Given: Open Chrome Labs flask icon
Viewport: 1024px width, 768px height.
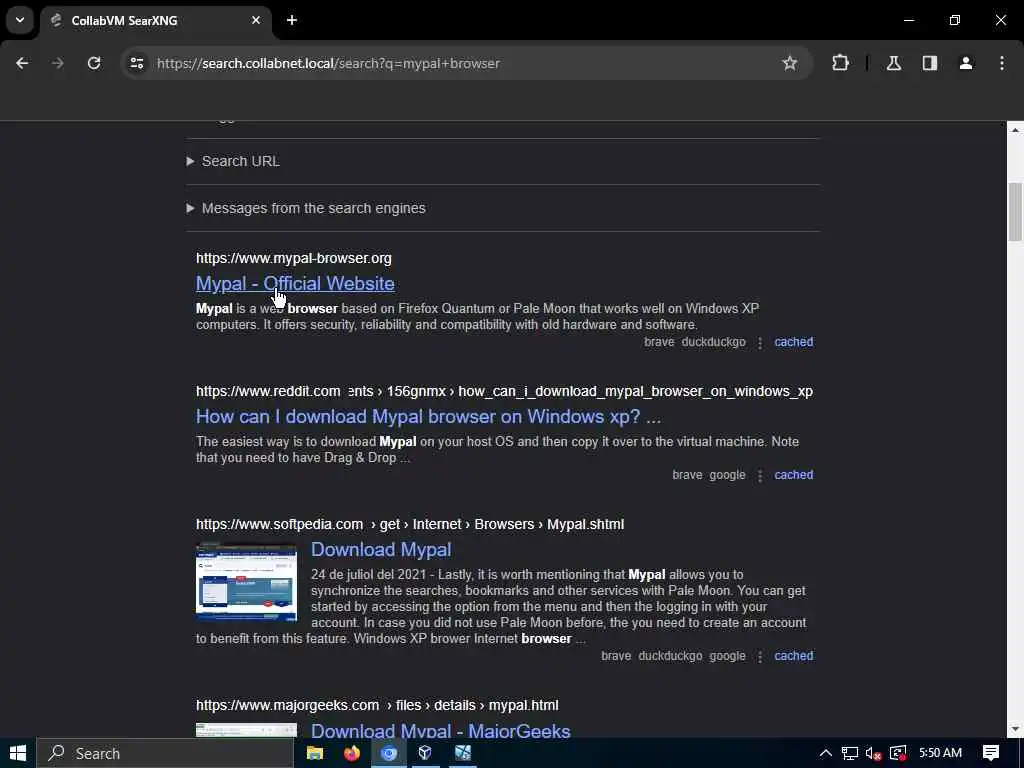Looking at the screenshot, I should 894,63.
